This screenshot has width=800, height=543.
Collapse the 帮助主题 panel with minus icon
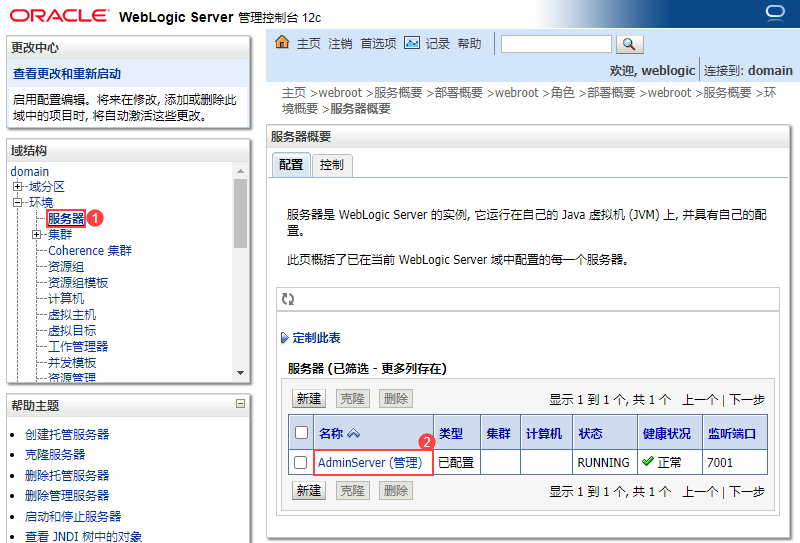pyautogui.click(x=240, y=404)
